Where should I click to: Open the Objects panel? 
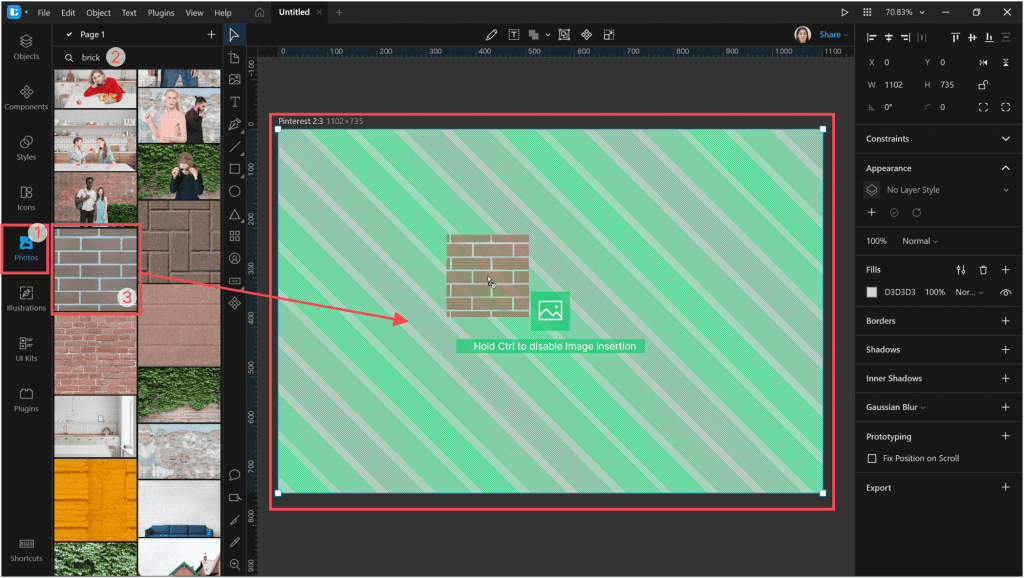[26, 47]
